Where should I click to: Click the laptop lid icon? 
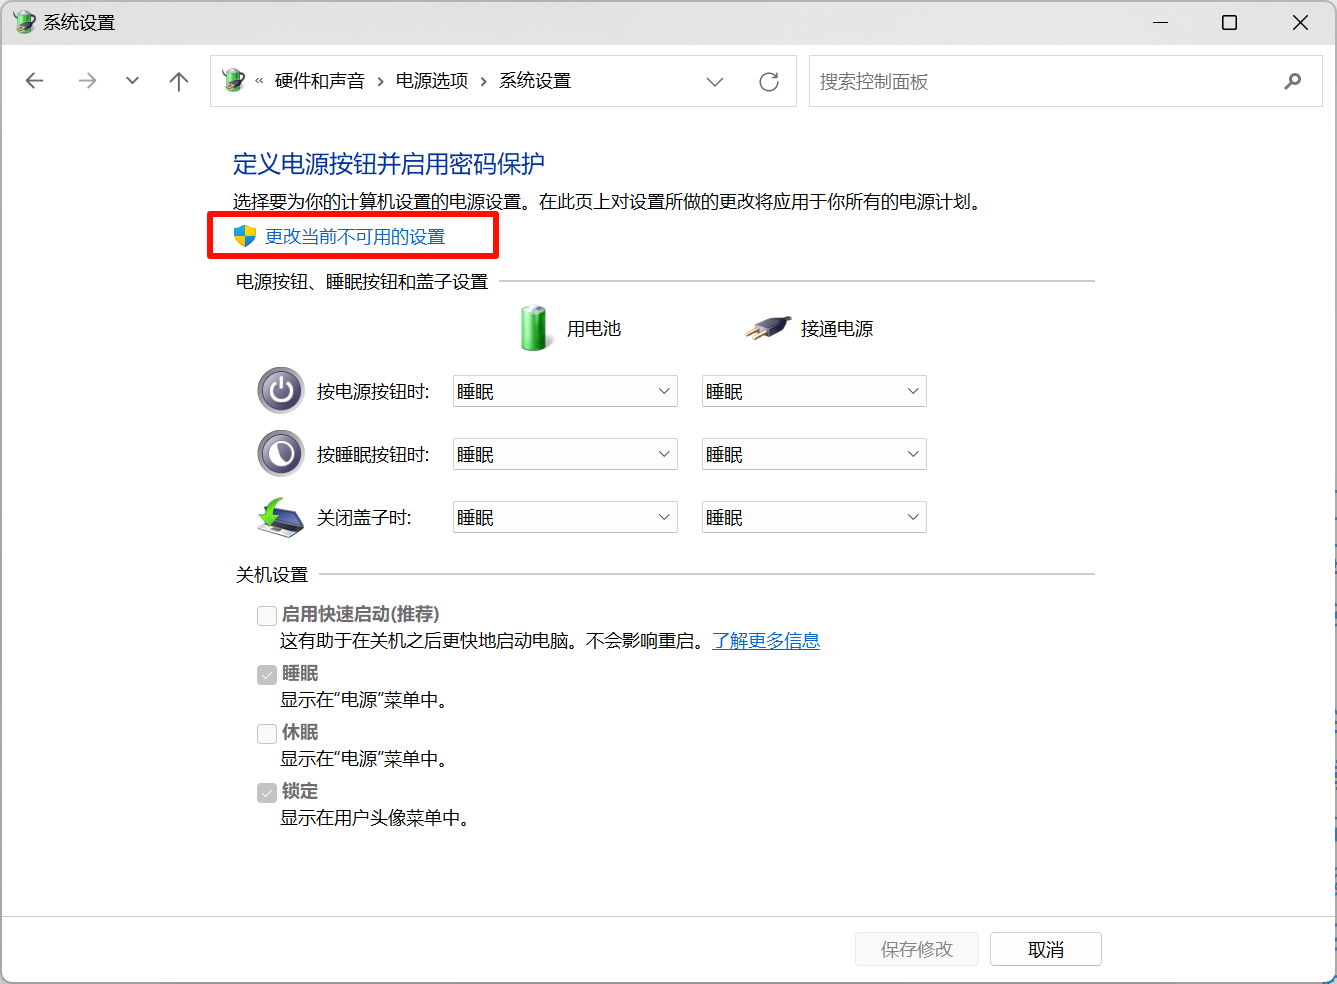(x=280, y=516)
